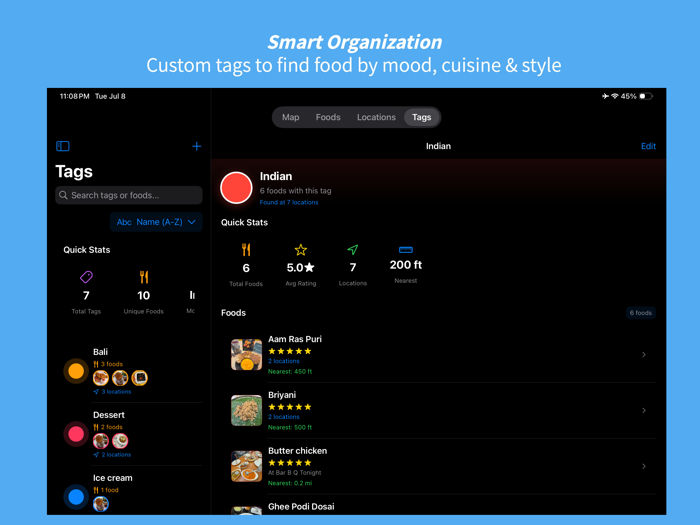
Task: Click the 'Found at 7 locations' link
Action: pos(289,202)
